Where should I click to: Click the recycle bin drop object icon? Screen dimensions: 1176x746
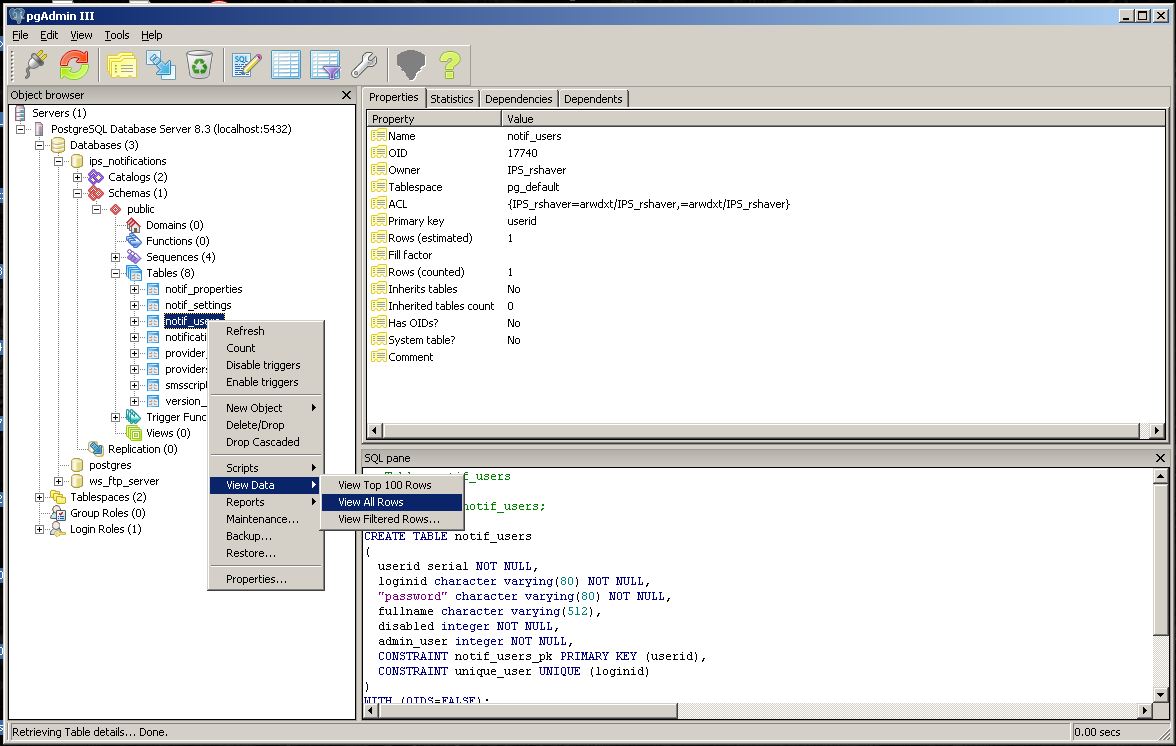coord(200,65)
